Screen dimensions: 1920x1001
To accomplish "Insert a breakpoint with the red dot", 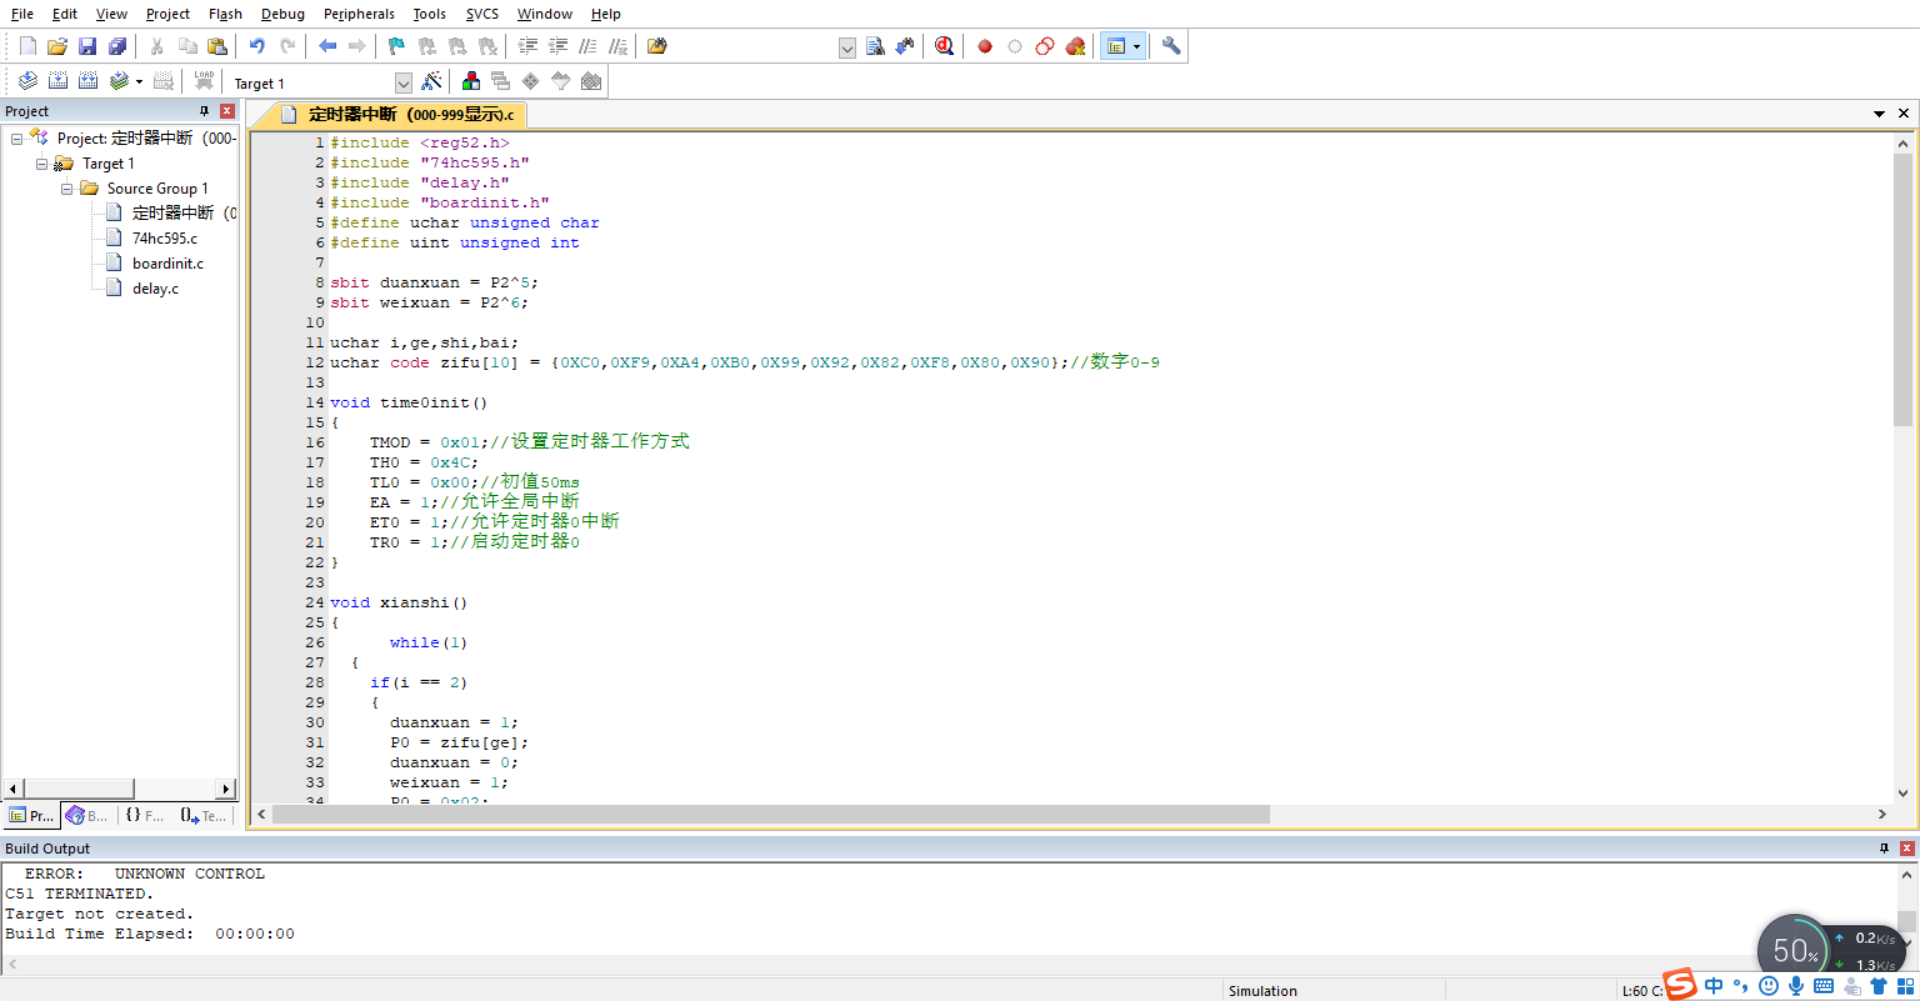I will coord(985,46).
